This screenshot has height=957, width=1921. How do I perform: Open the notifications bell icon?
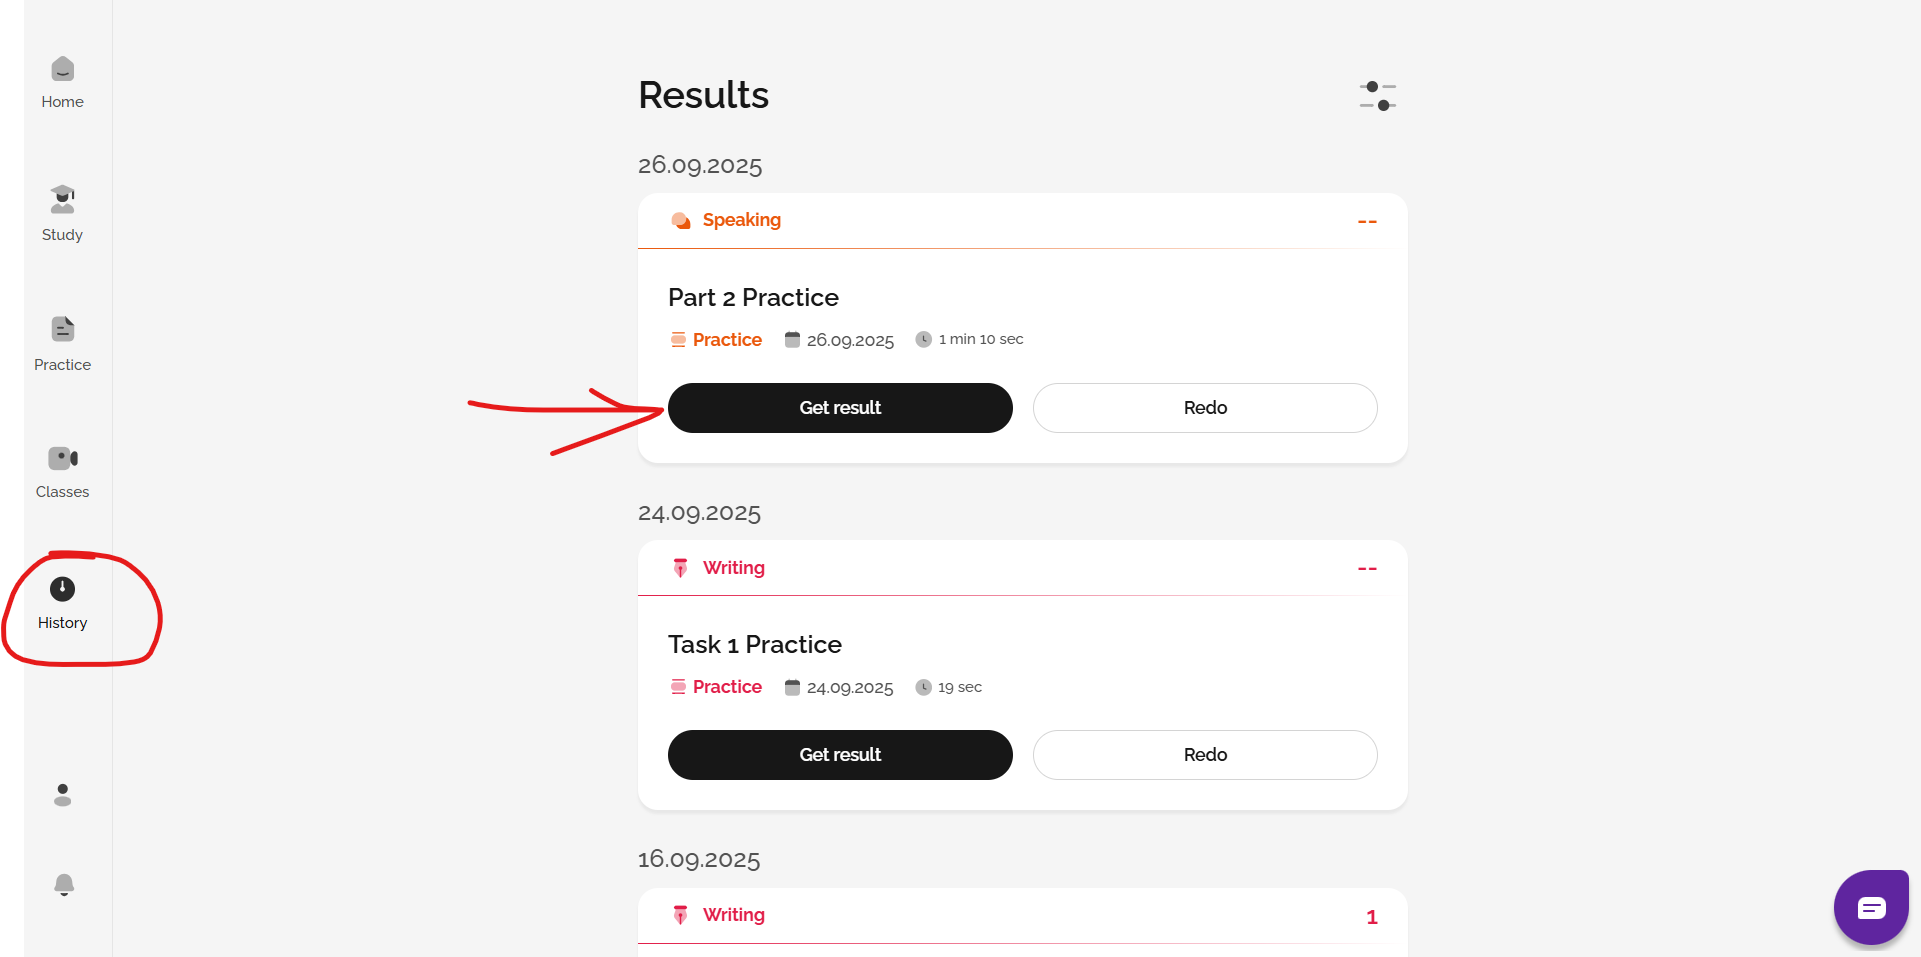tap(63, 885)
